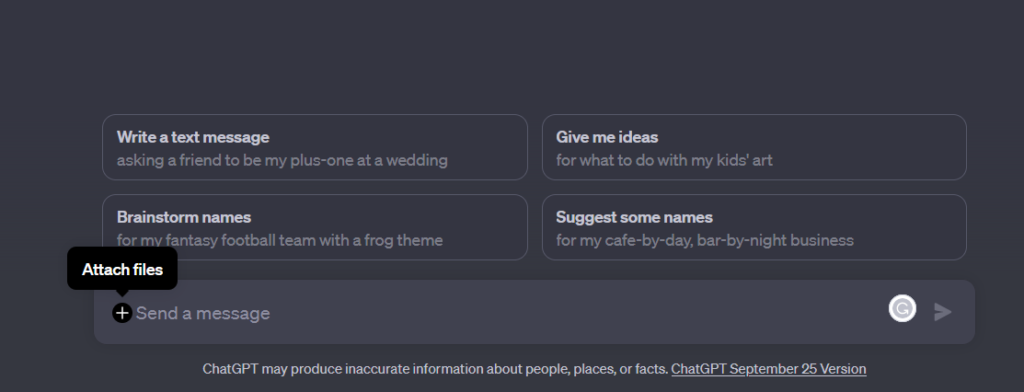Open the ChatGPT September 25 Version link
Viewport: 1024px width, 392px height.
pyautogui.click(x=769, y=369)
